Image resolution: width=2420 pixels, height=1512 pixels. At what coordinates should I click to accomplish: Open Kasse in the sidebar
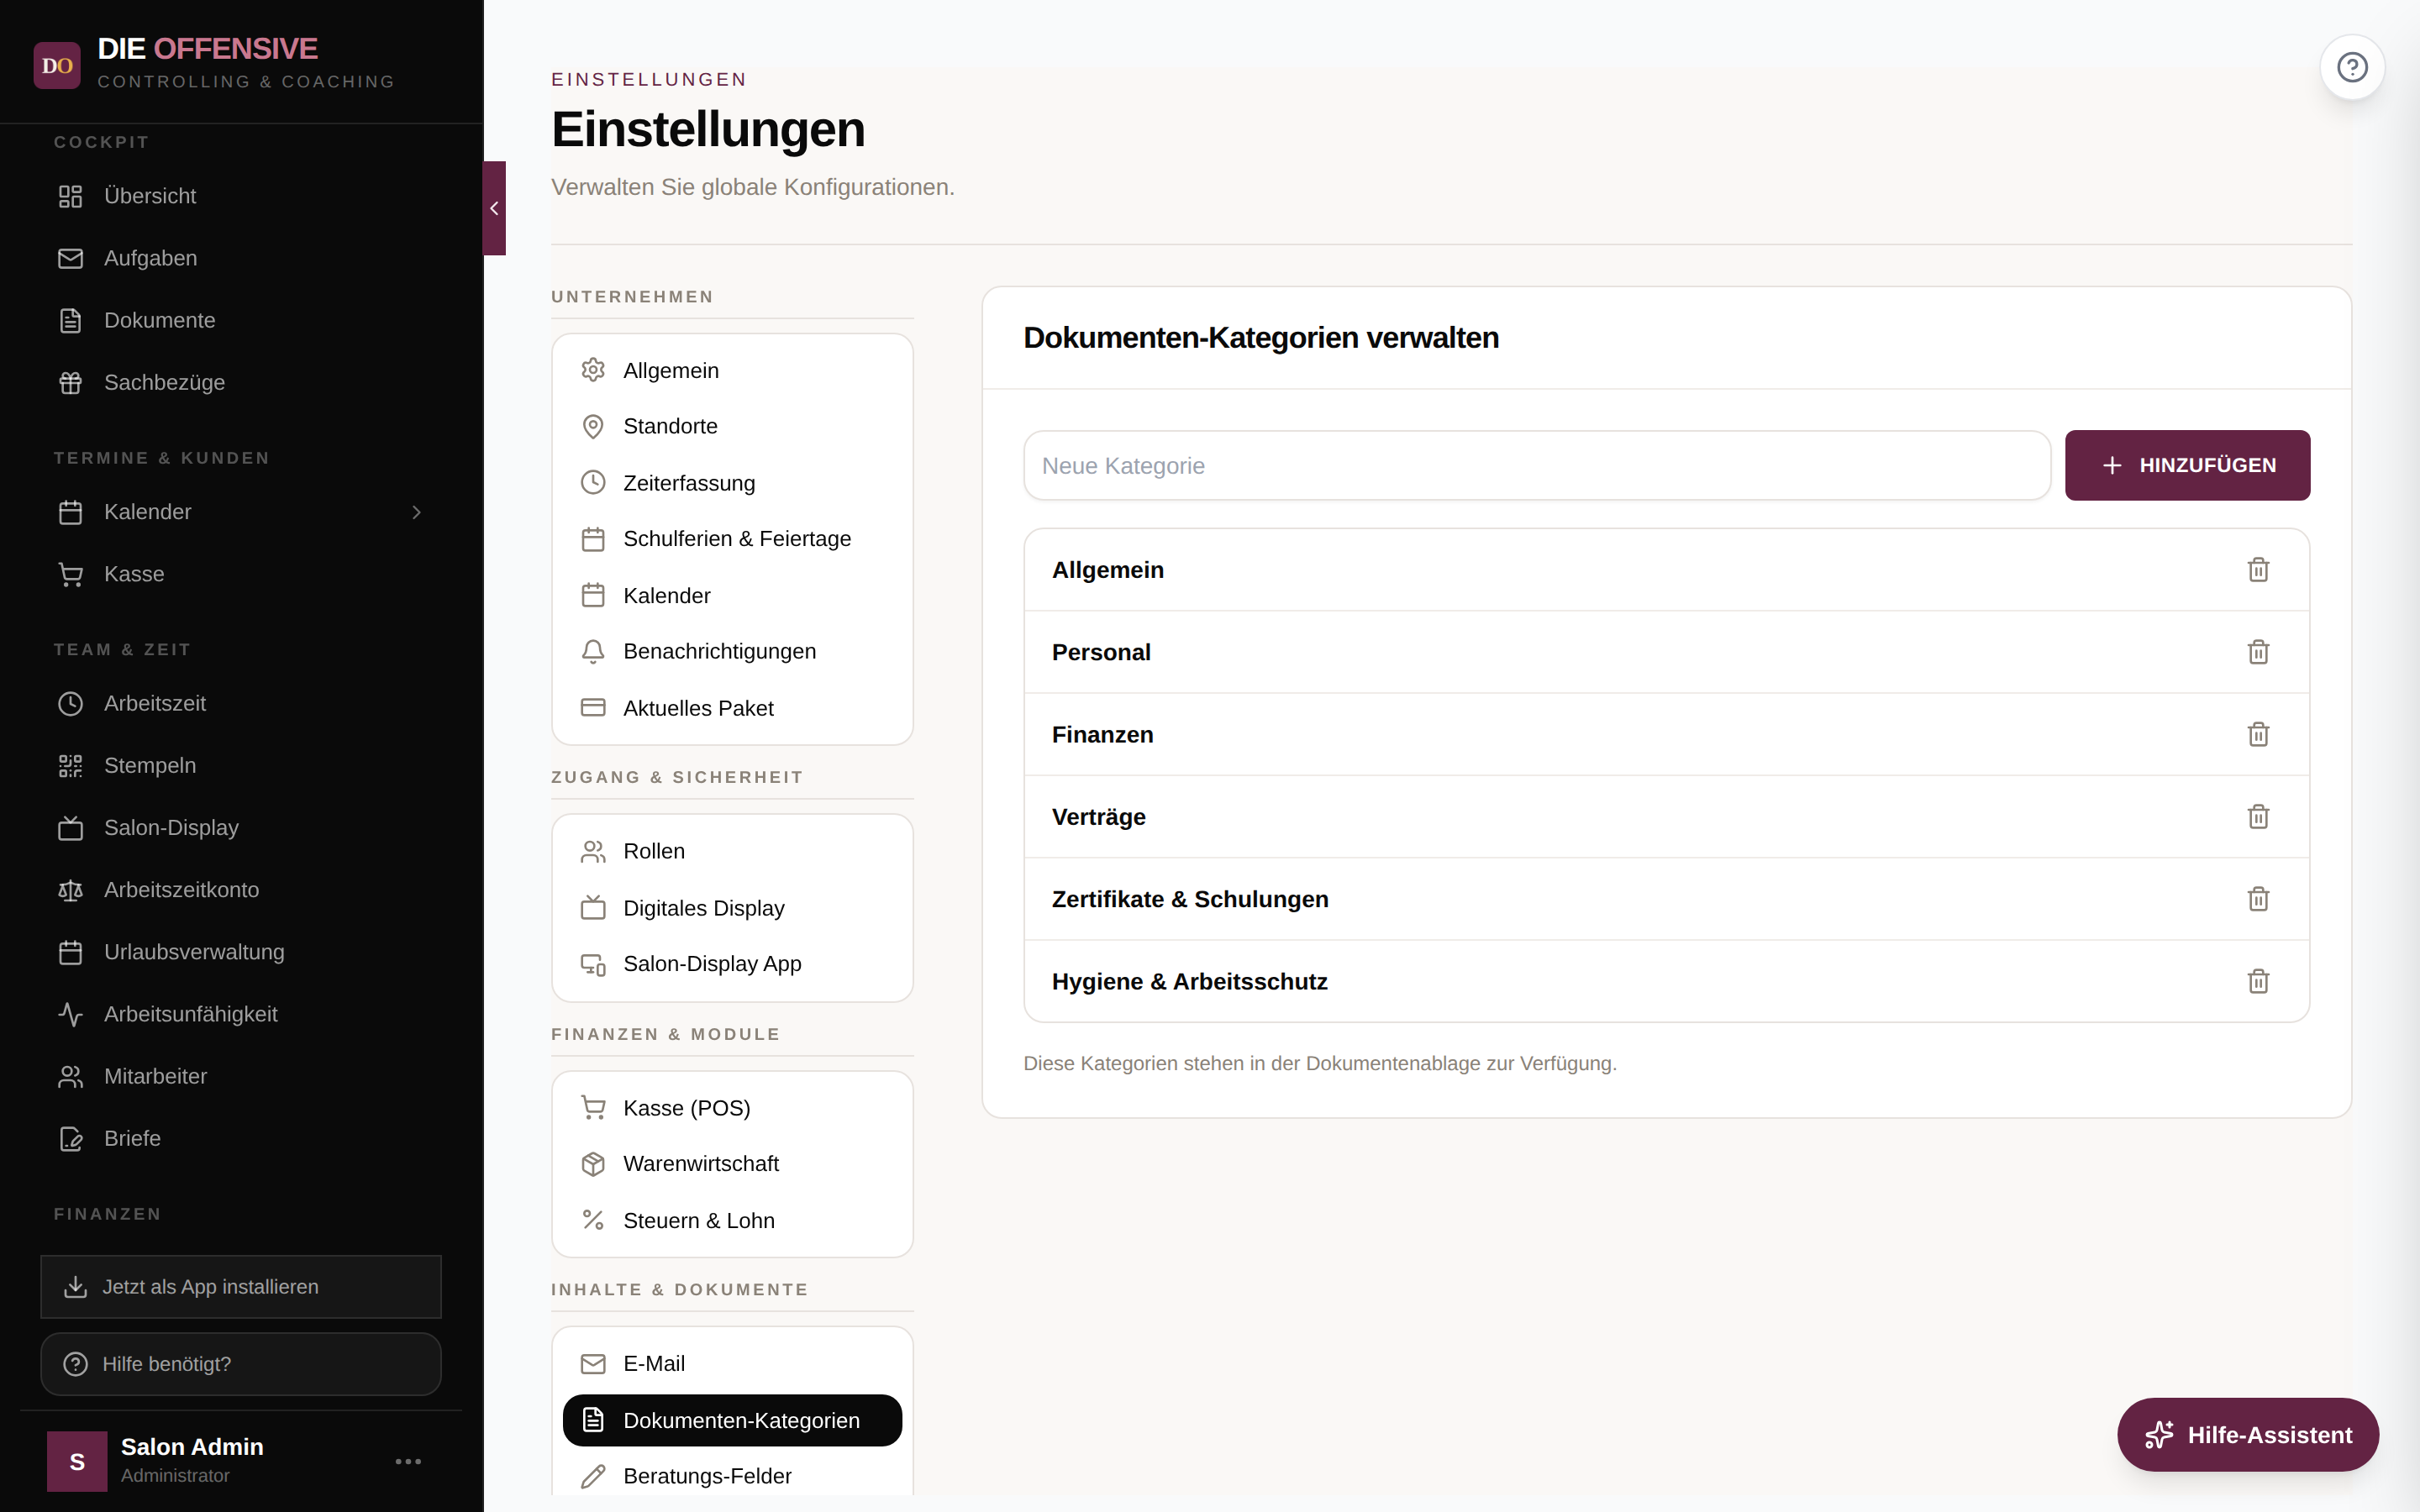pos(240,574)
